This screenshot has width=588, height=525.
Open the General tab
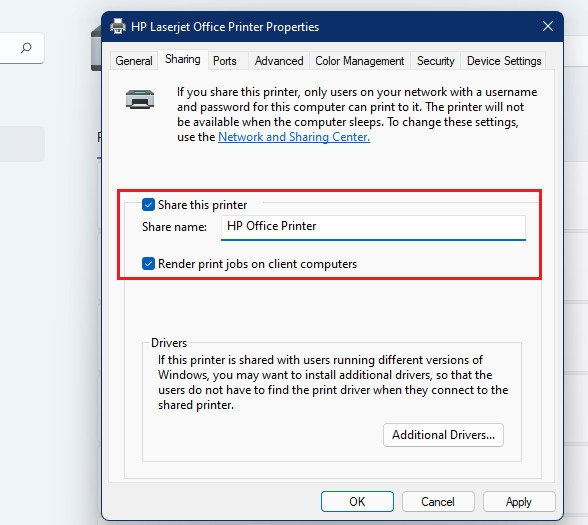point(134,61)
